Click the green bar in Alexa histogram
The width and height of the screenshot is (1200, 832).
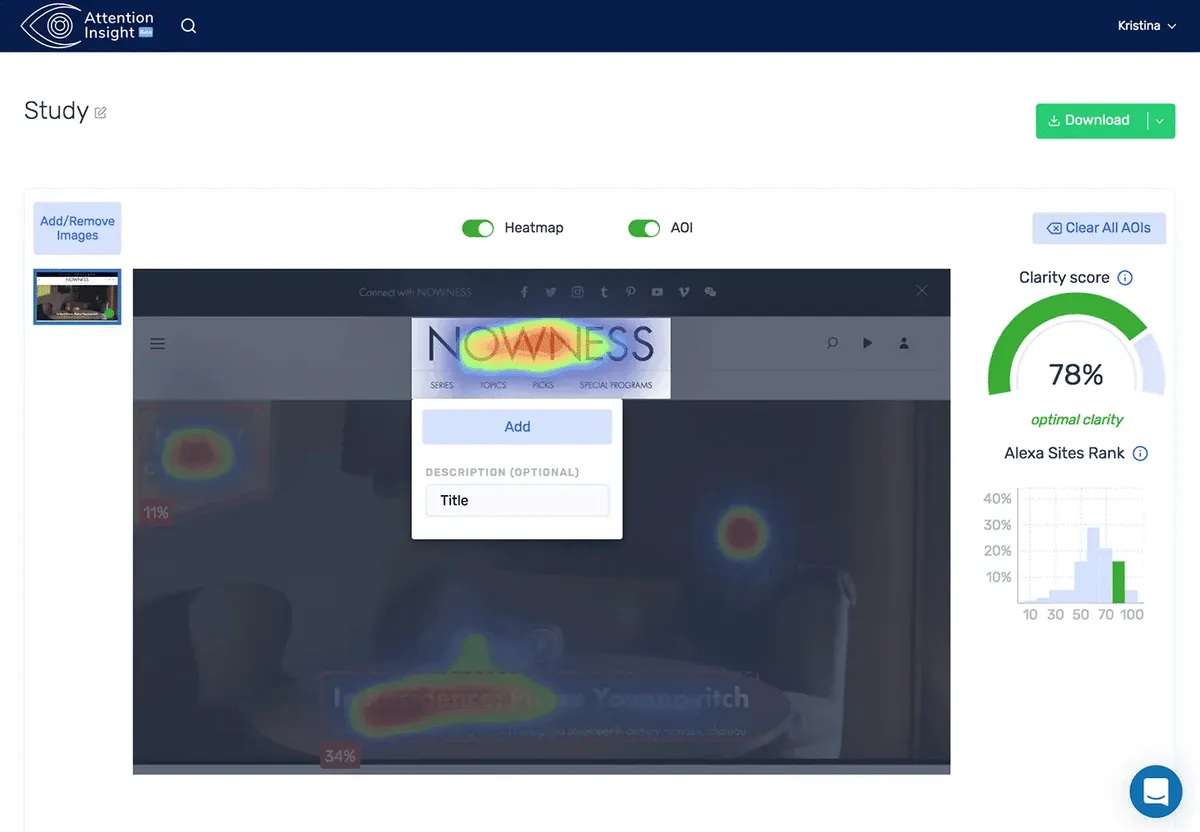coord(1119,582)
